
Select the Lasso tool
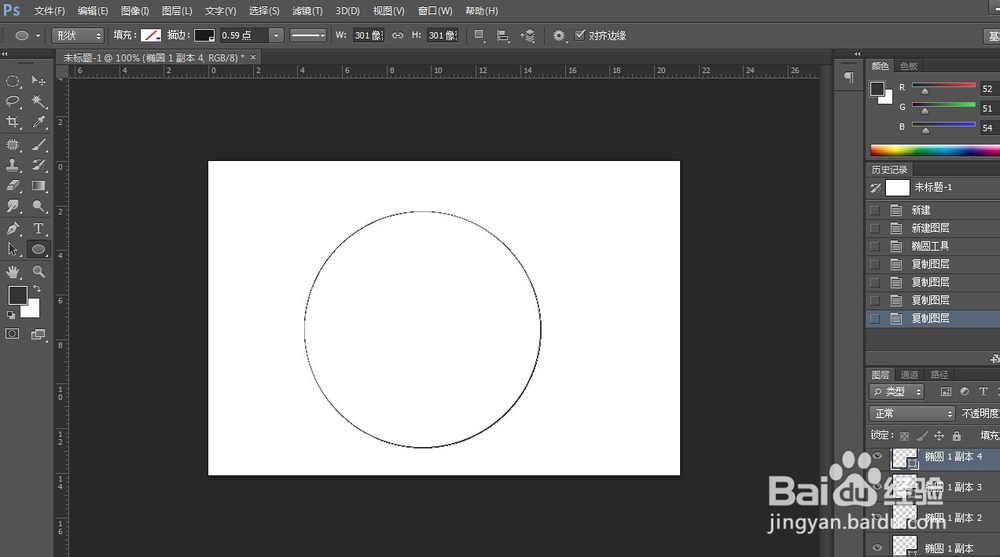(x=13, y=101)
